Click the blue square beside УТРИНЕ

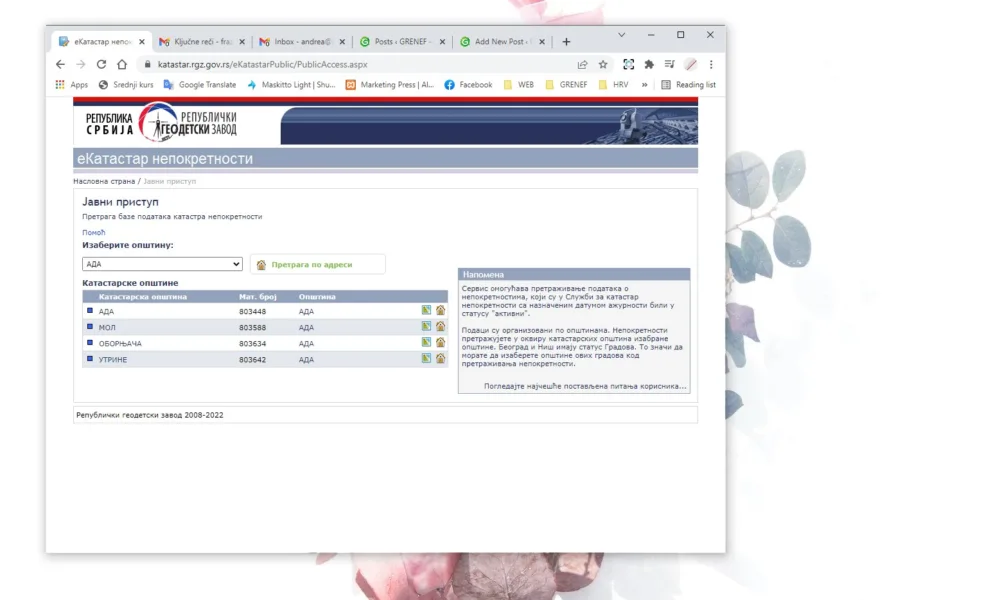pos(90,358)
